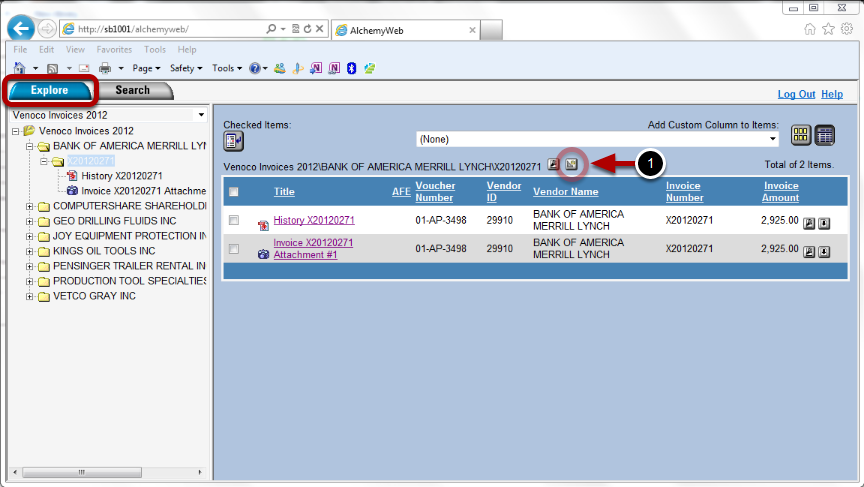Expand COMPUTERSHARE SHAREHOLDER folder node
The height and width of the screenshot is (487, 864).
(x=30, y=206)
